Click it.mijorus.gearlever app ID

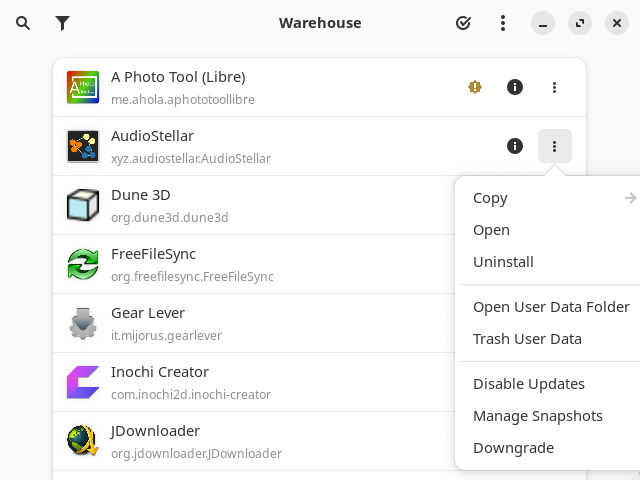[x=167, y=336]
